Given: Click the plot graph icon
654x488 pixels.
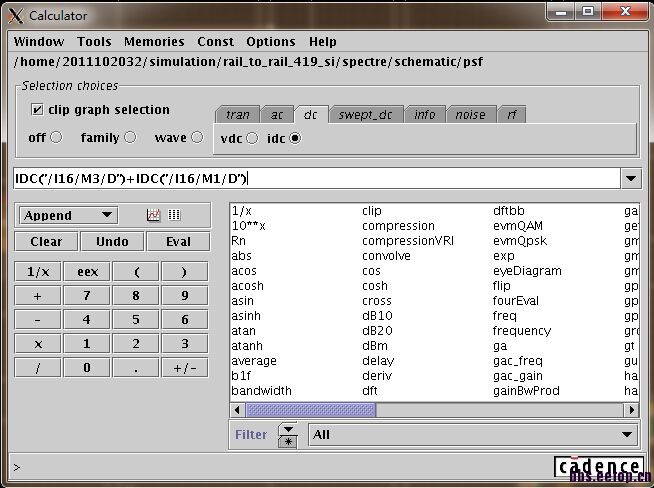Looking at the screenshot, I should click(x=153, y=215).
